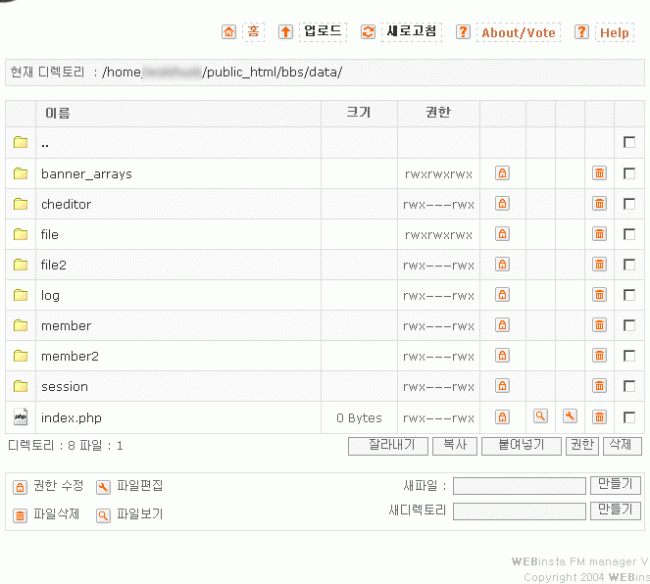
Task: Select the index.php checkbox
Action: pos(629,417)
